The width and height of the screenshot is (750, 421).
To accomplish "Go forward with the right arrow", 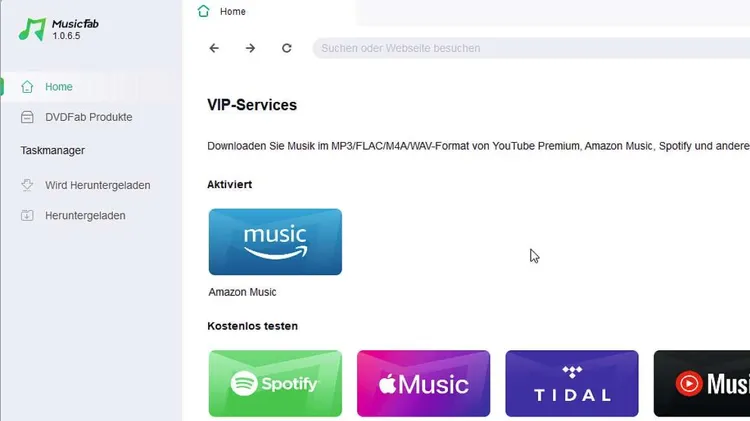I will pos(250,48).
